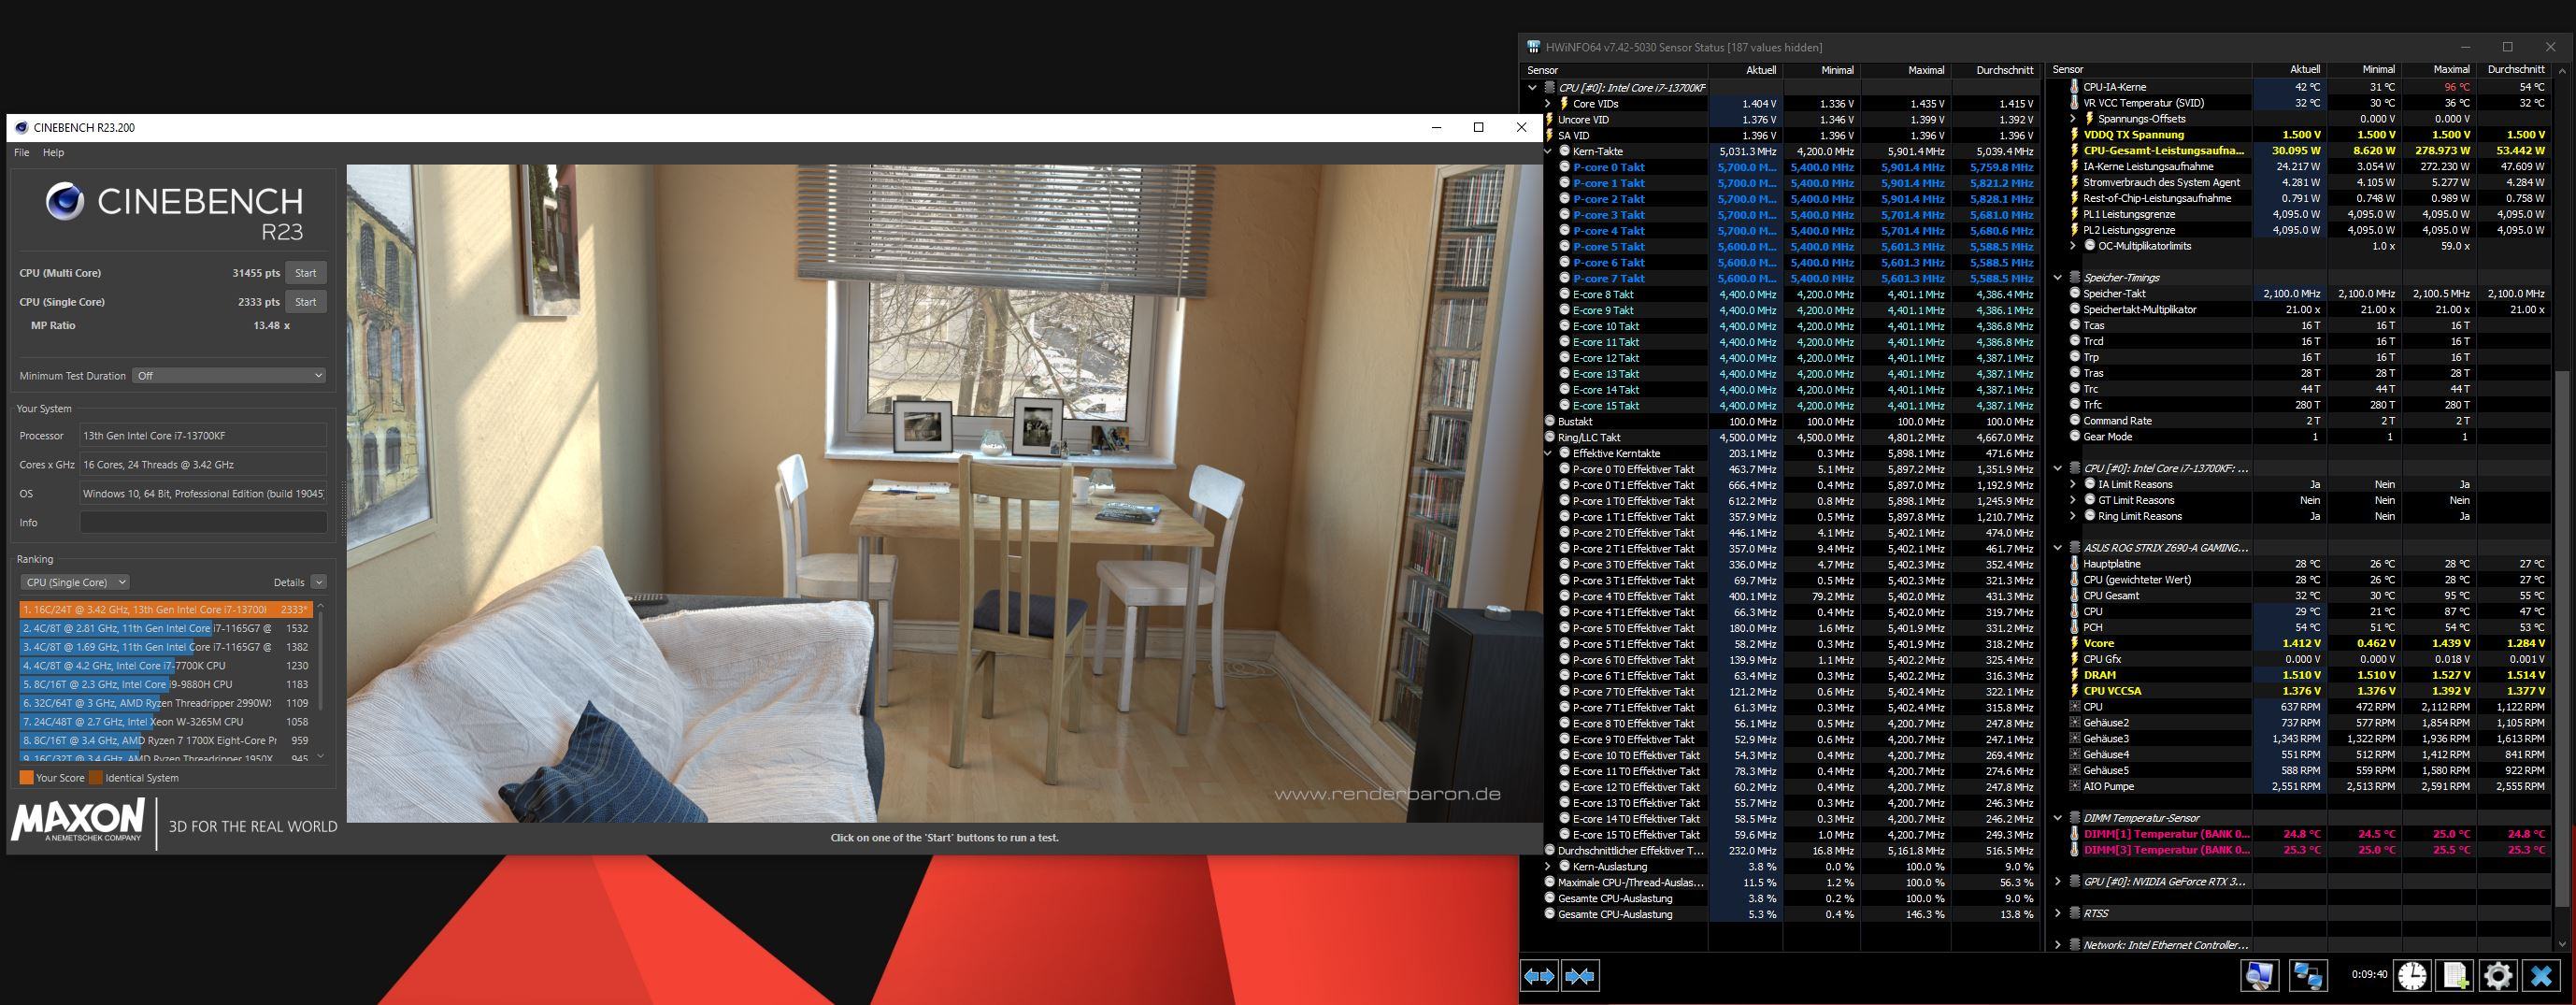This screenshot has height=1005, width=2576.
Task: Collapse the CPU [#0] Intel Core i7-13700KF group
Action: click(1532, 88)
